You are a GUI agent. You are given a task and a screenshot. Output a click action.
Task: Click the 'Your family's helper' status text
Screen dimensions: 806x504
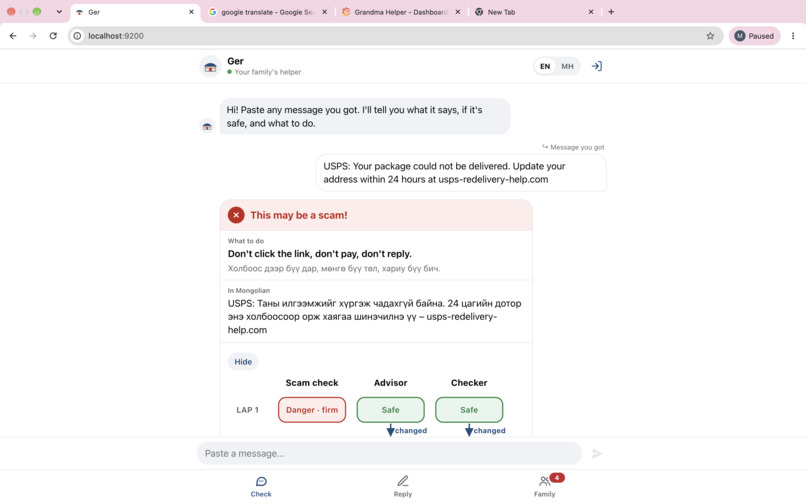click(x=268, y=72)
